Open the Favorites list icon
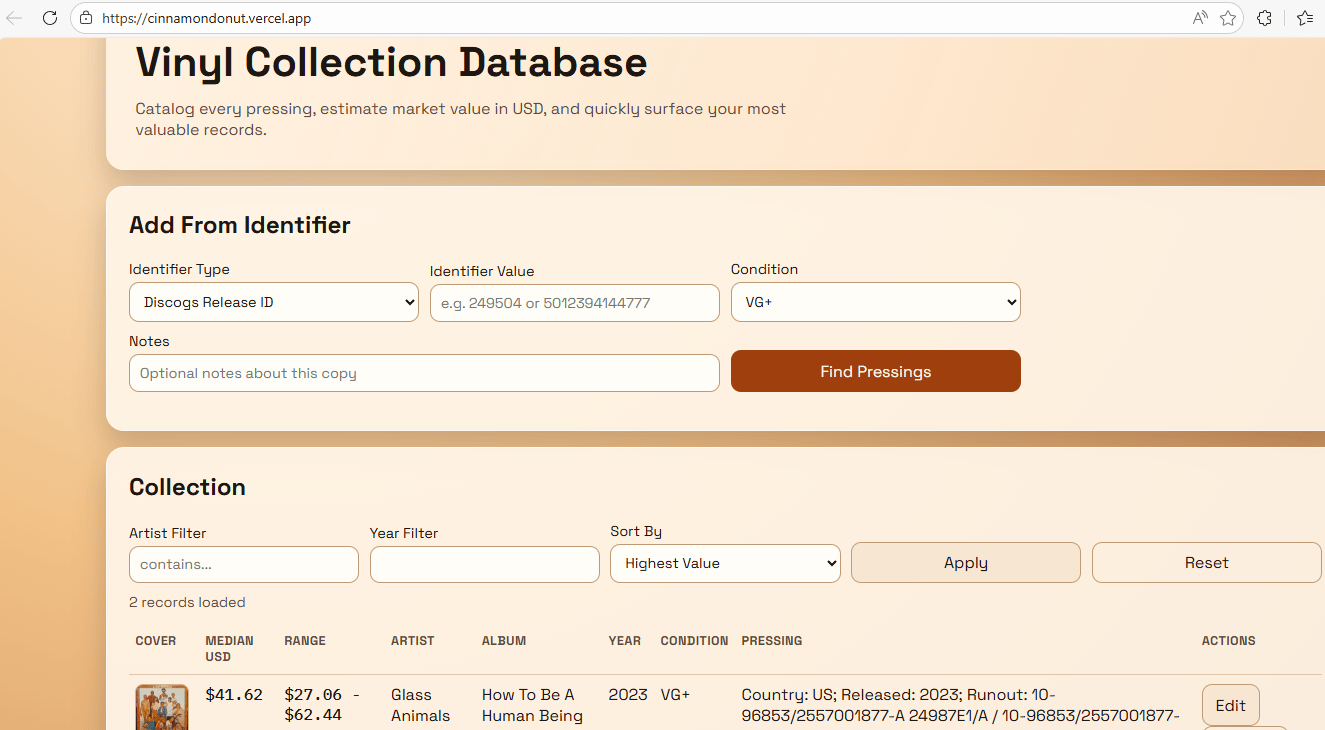This screenshot has height=730, width=1325. (1305, 18)
